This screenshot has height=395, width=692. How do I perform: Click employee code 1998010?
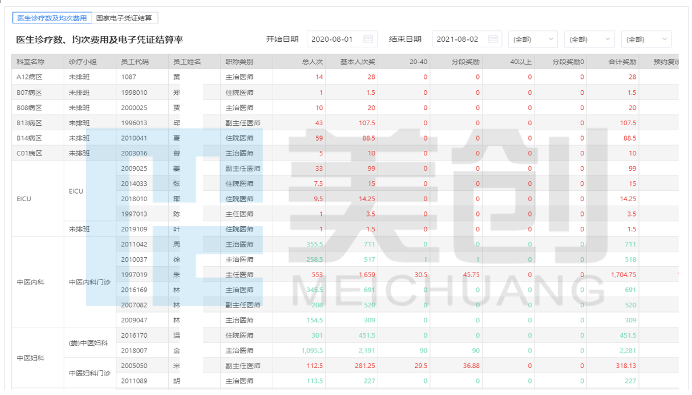(134, 93)
